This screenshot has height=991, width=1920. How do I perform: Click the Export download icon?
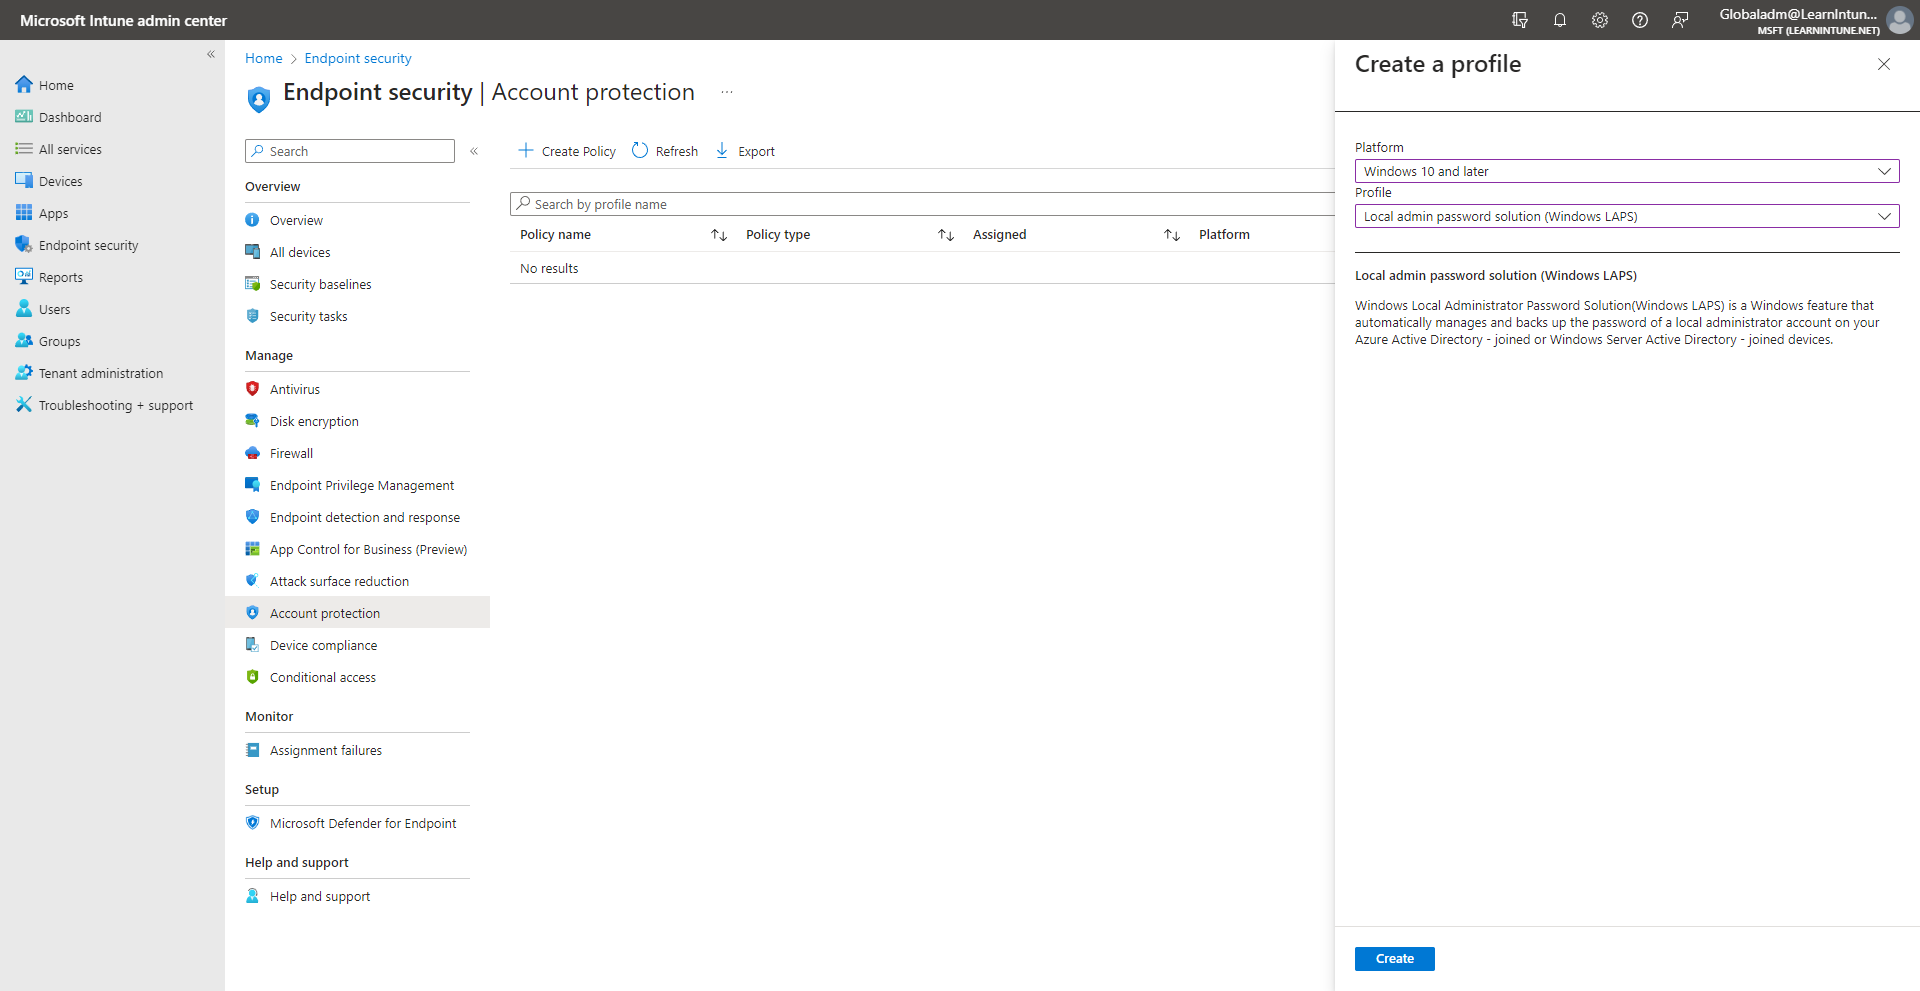(x=722, y=151)
